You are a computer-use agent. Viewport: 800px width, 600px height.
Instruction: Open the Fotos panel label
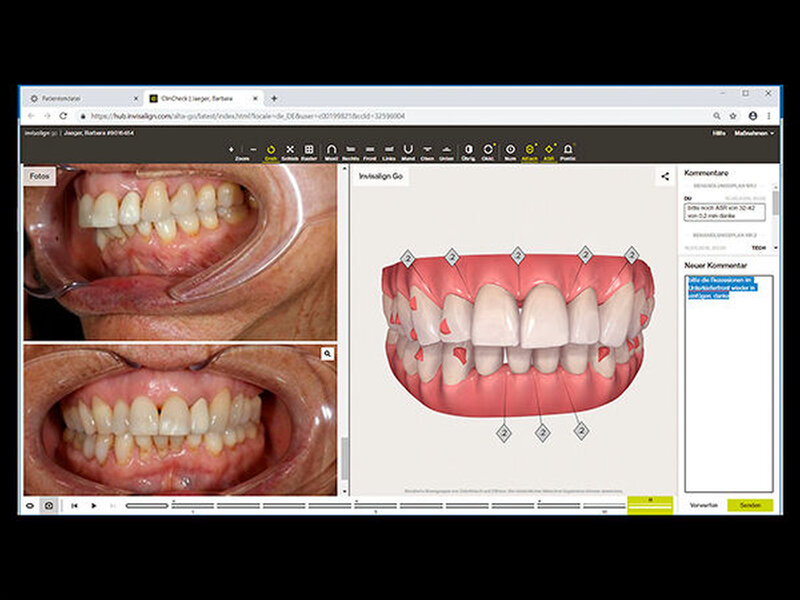39,176
